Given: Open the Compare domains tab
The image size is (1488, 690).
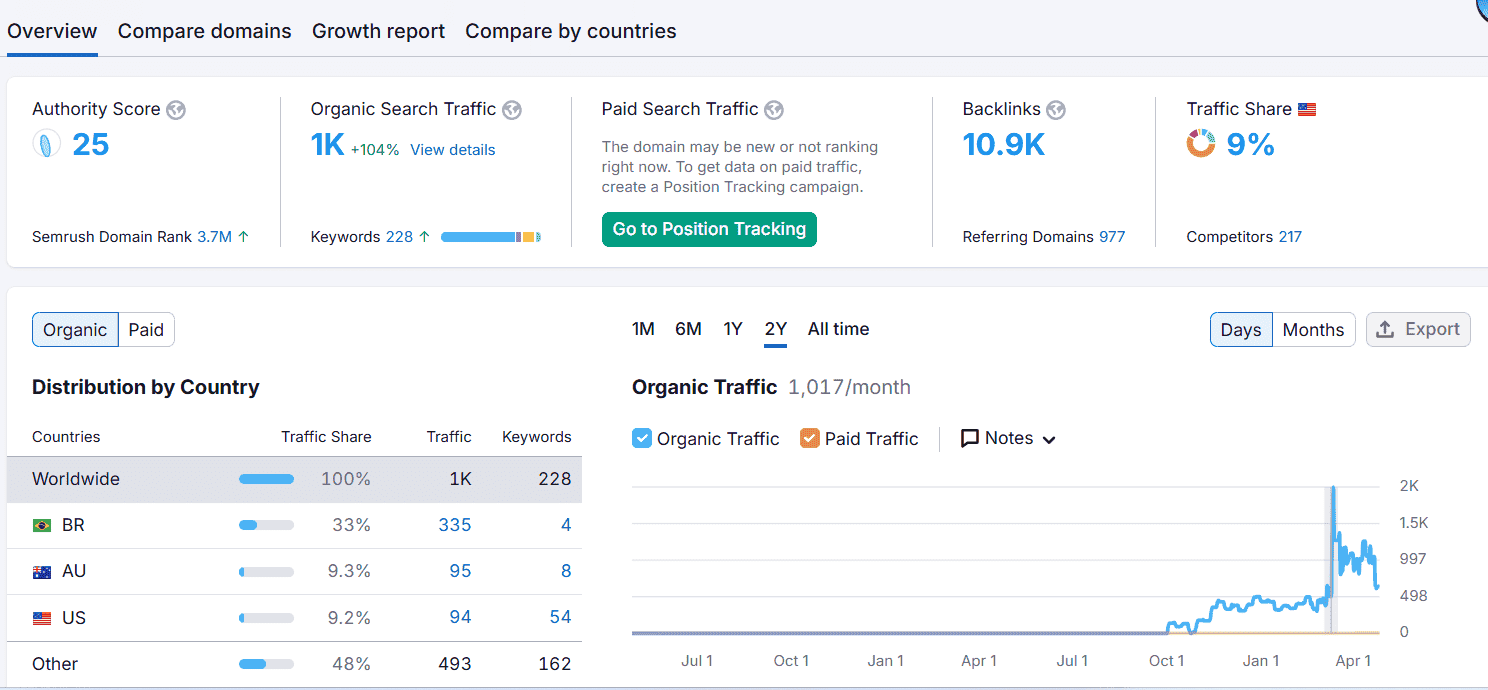Looking at the screenshot, I should coord(205,31).
